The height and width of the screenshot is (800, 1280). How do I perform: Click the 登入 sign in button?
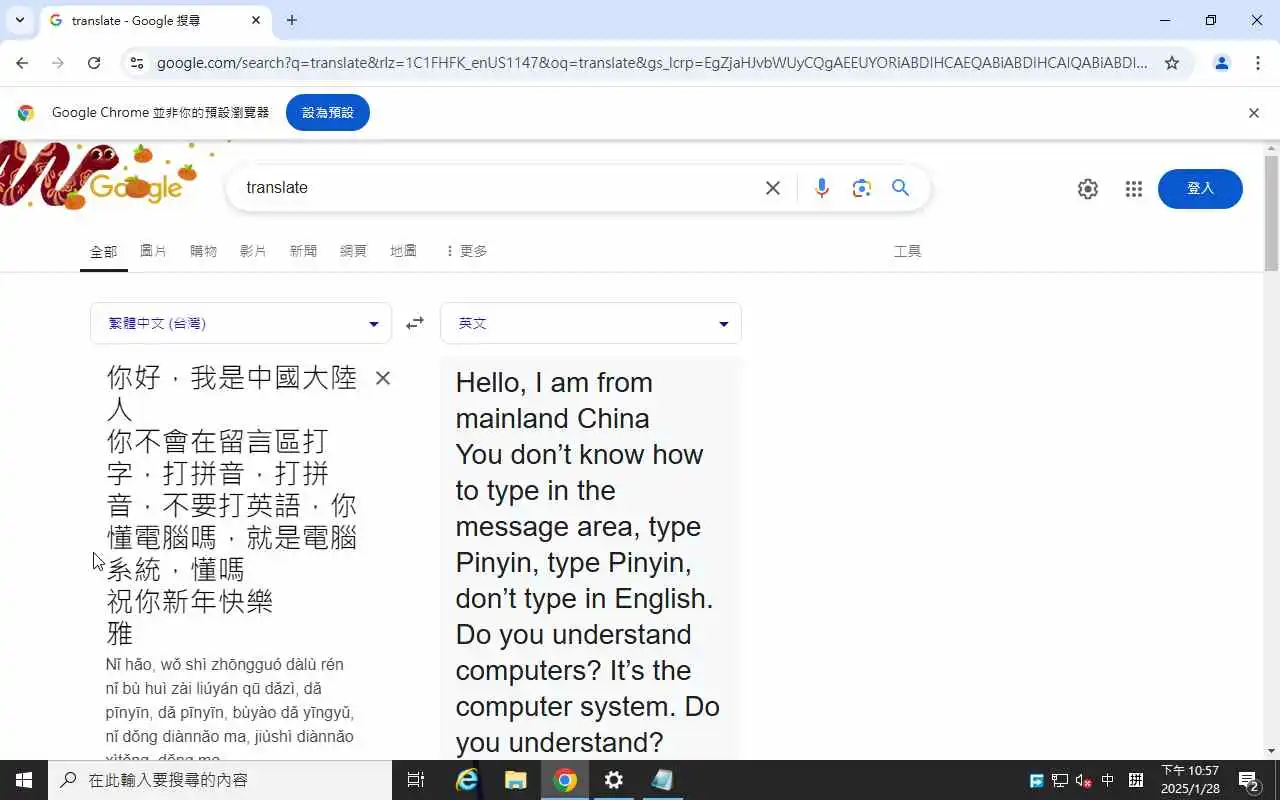pyautogui.click(x=1200, y=189)
